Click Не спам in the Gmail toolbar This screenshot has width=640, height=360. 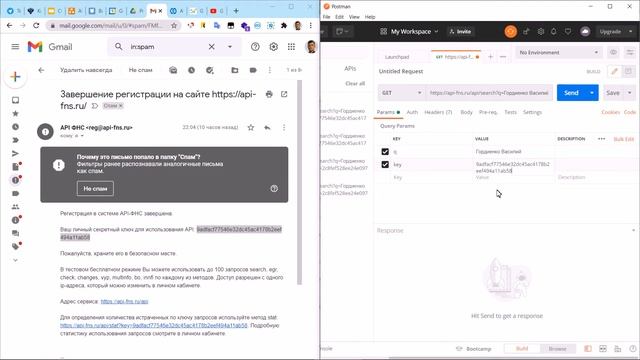140,70
